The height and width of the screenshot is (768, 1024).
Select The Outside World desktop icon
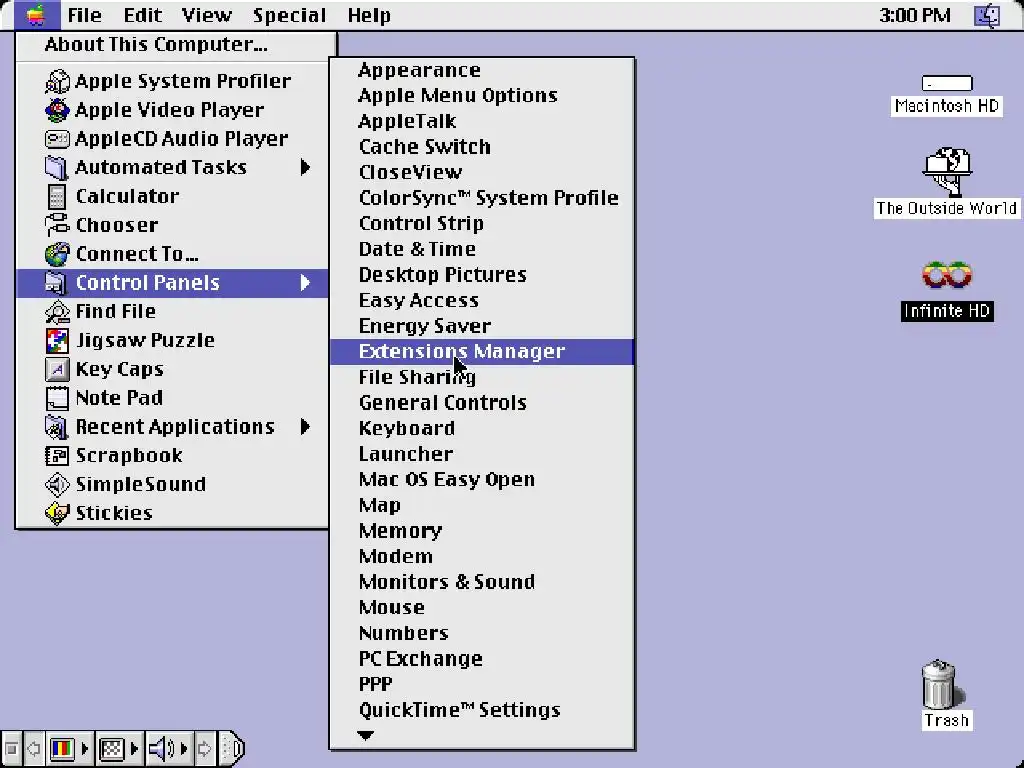tap(948, 172)
